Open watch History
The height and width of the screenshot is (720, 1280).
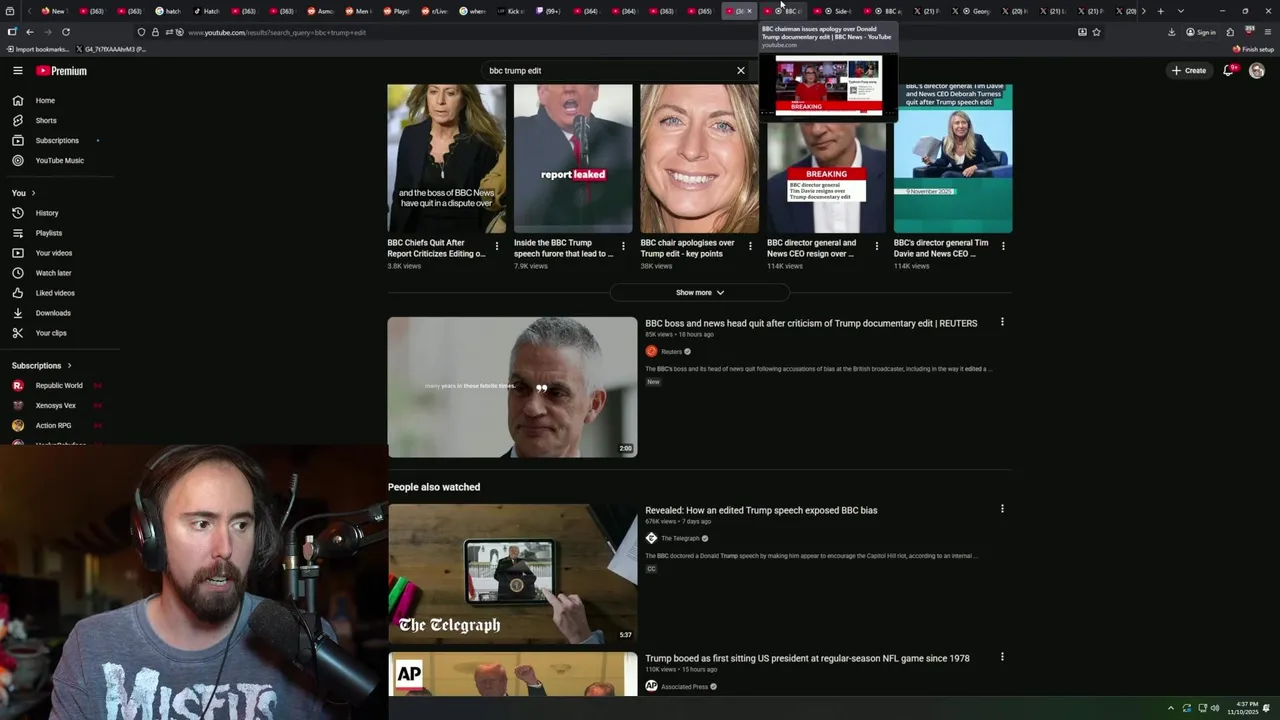click(x=47, y=213)
